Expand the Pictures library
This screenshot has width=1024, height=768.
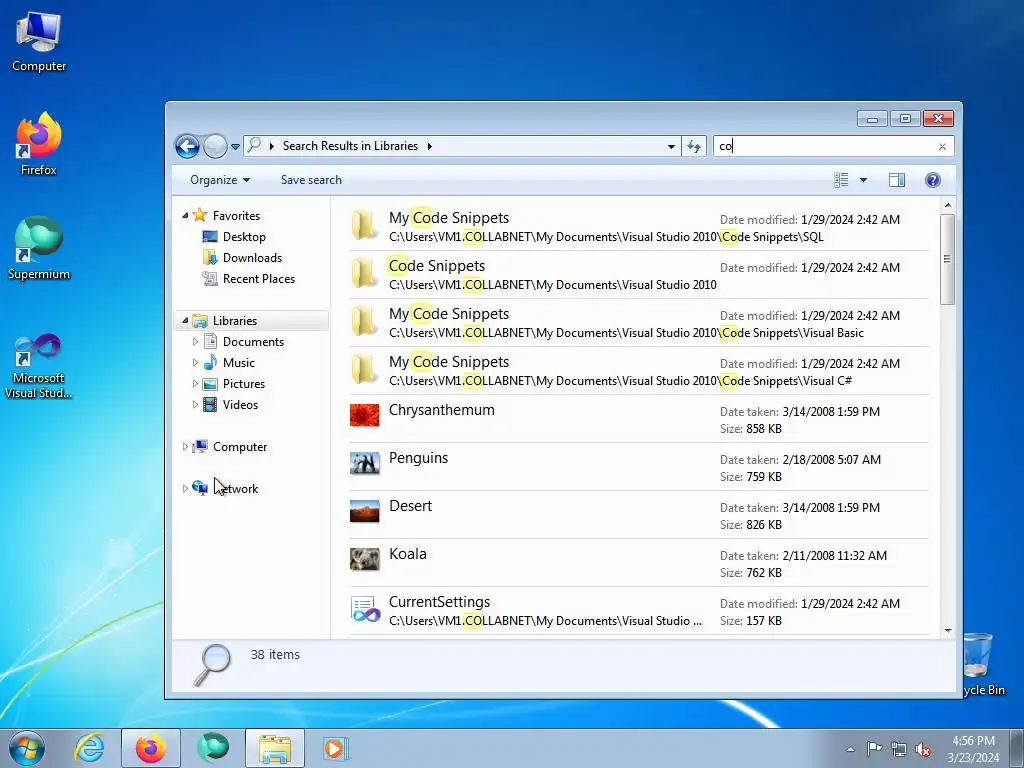click(195, 383)
